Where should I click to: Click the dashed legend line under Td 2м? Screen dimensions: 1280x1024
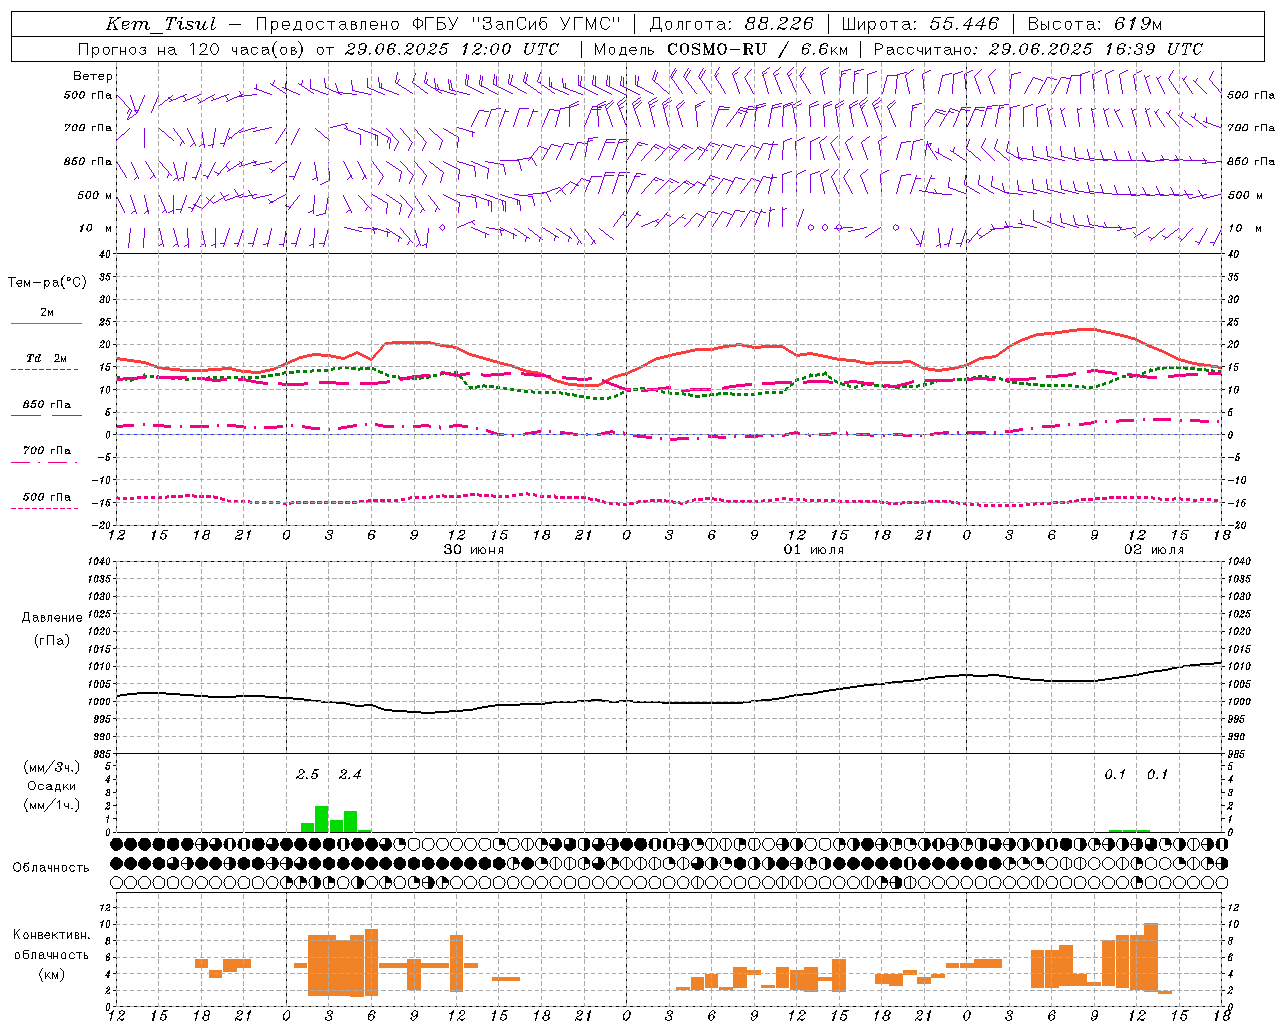45,369
